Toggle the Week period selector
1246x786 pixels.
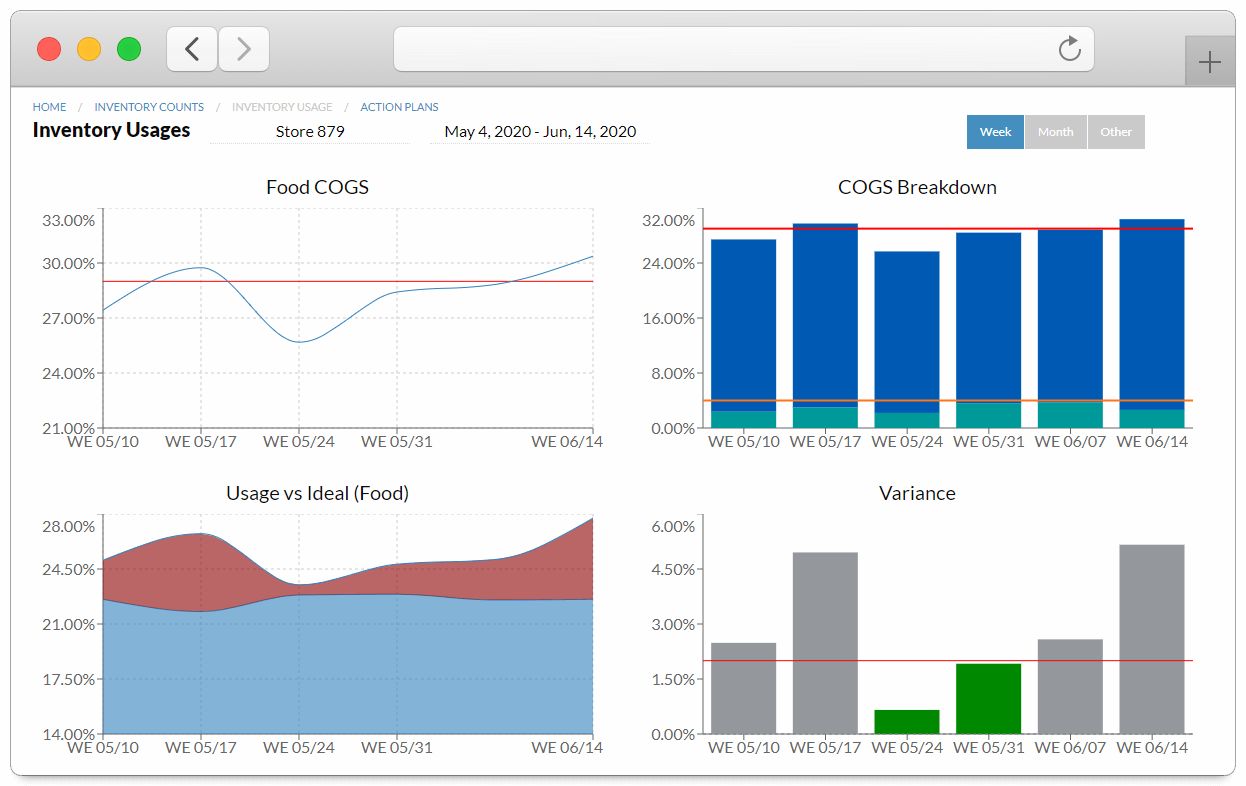point(994,131)
